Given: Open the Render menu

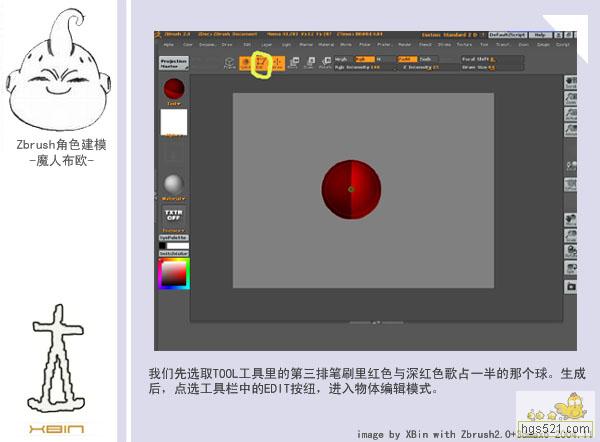Looking at the screenshot, I should click(404, 44).
